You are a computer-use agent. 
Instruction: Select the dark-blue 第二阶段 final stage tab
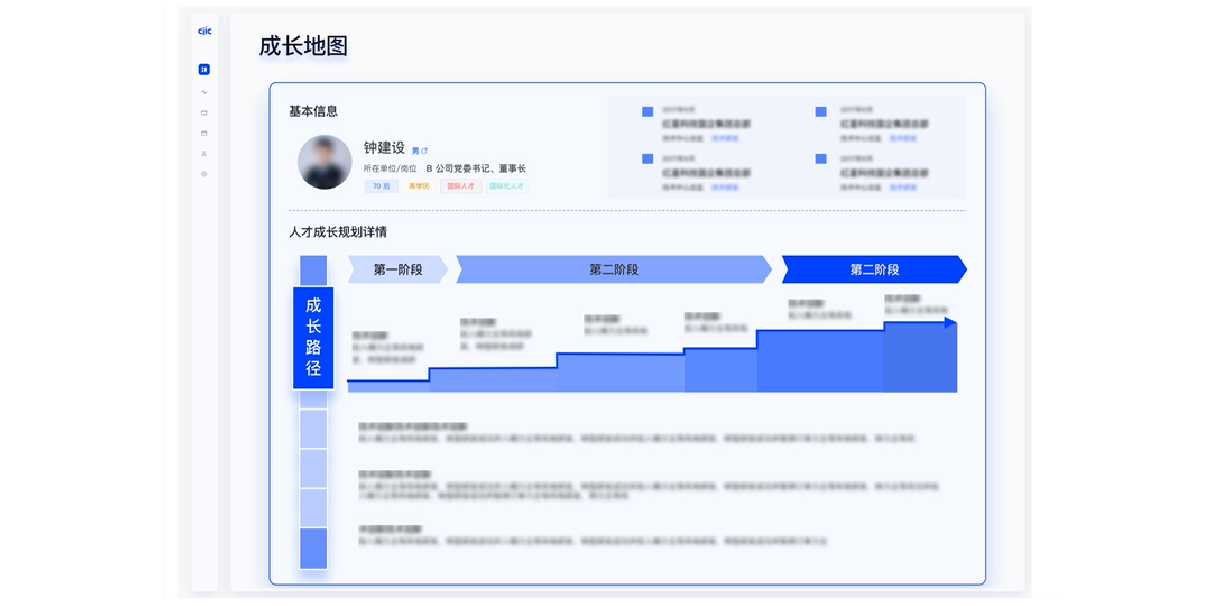pos(874,270)
